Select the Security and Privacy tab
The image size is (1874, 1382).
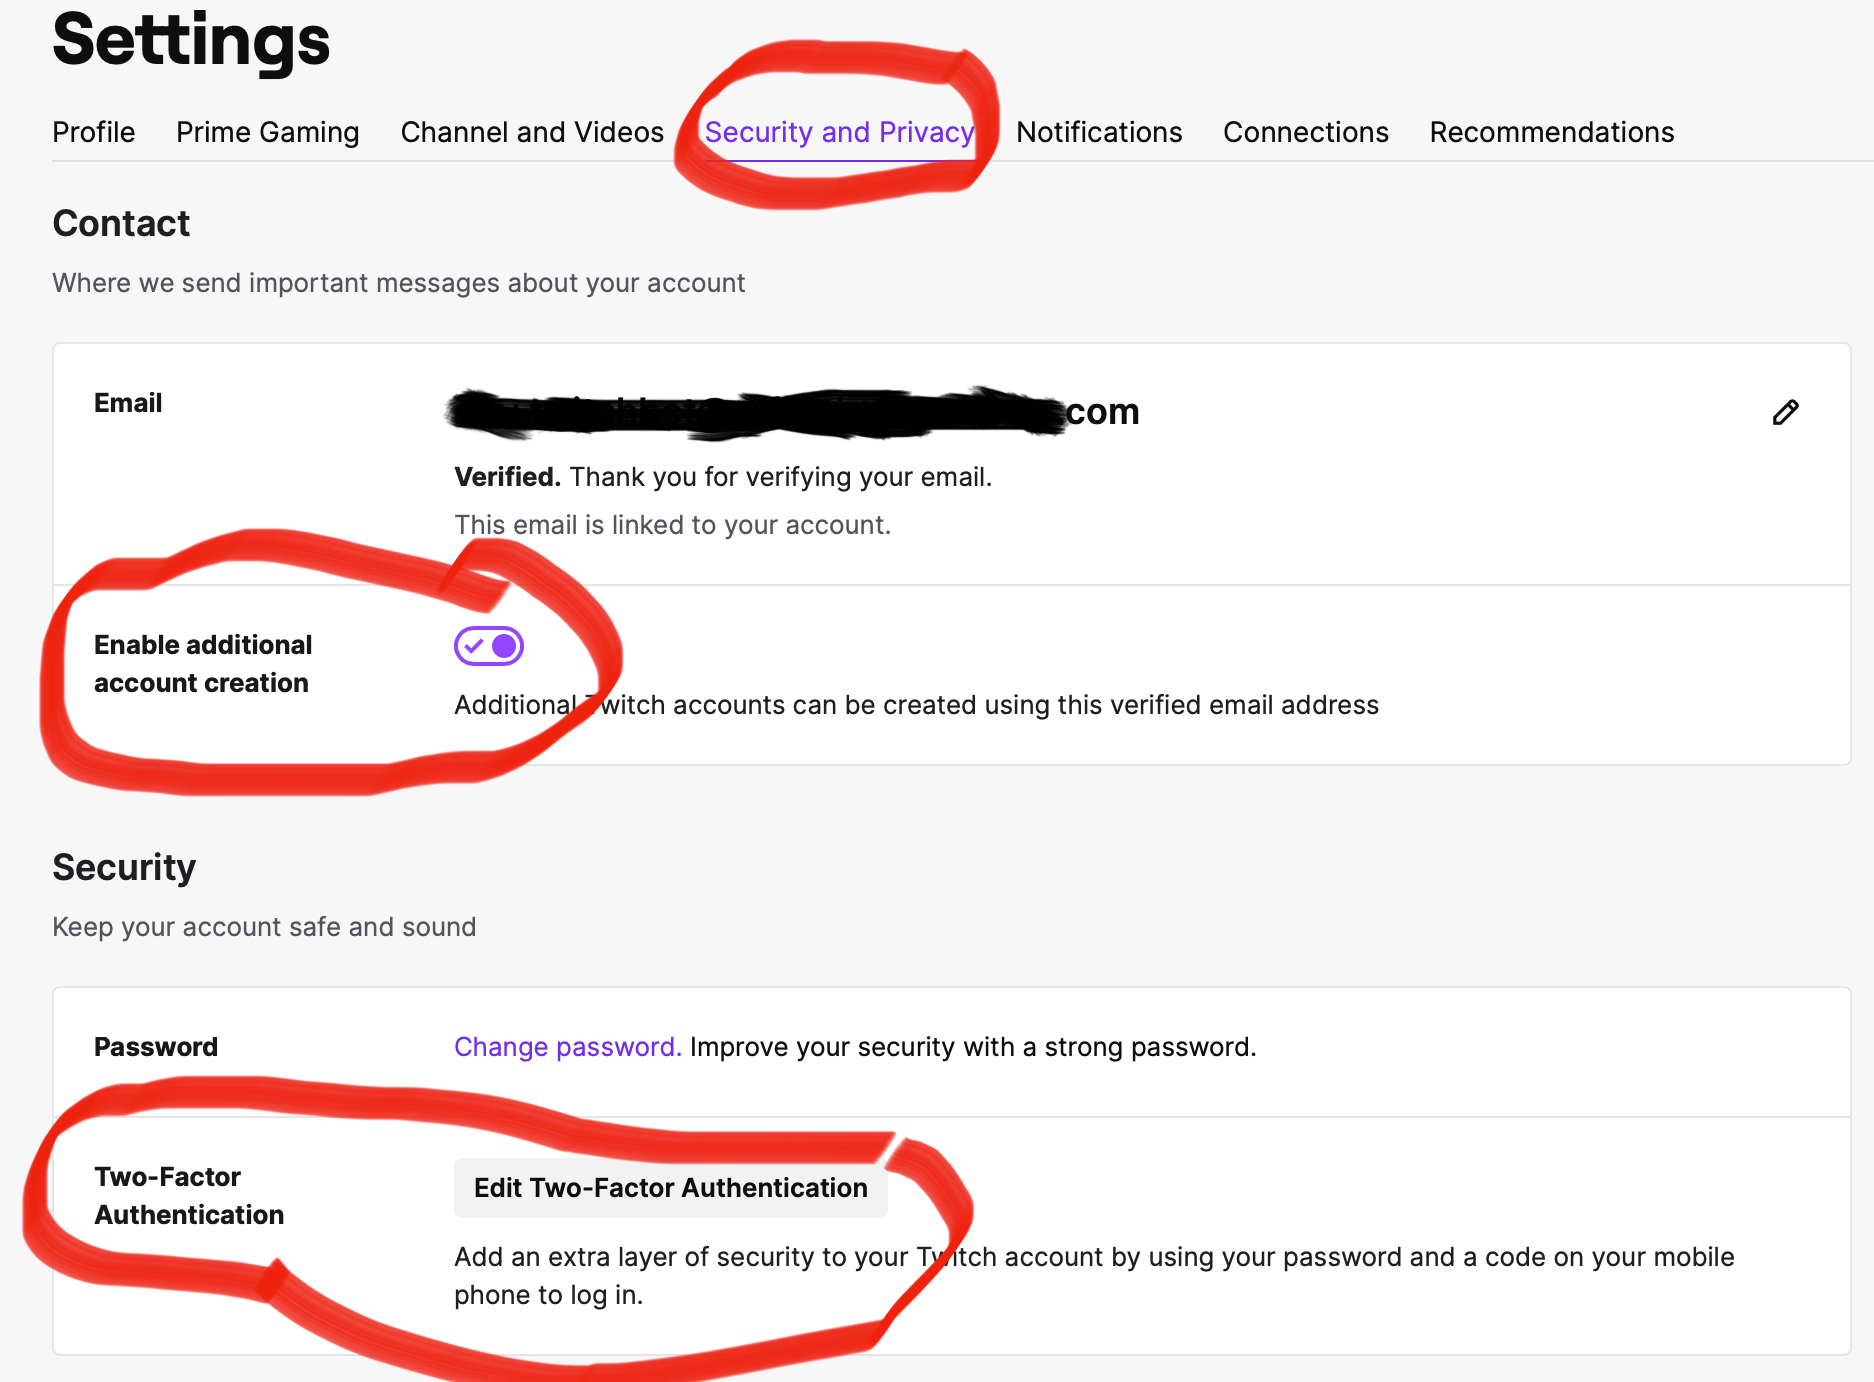(x=840, y=132)
